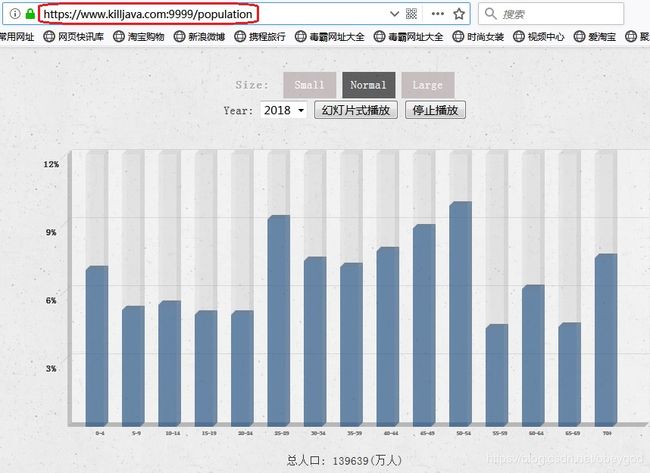Start the slideshow with 幻灯片式播放
This screenshot has height=473, width=650.
coord(356,110)
